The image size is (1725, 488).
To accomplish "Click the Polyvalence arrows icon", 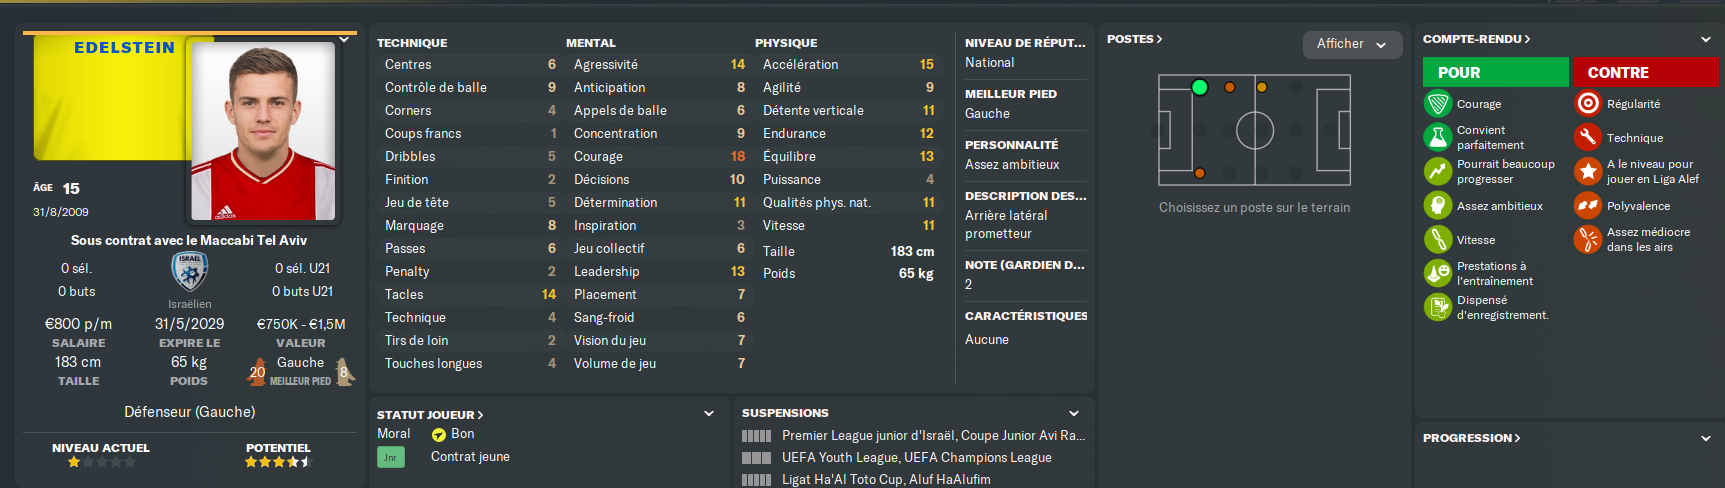I will (1588, 206).
